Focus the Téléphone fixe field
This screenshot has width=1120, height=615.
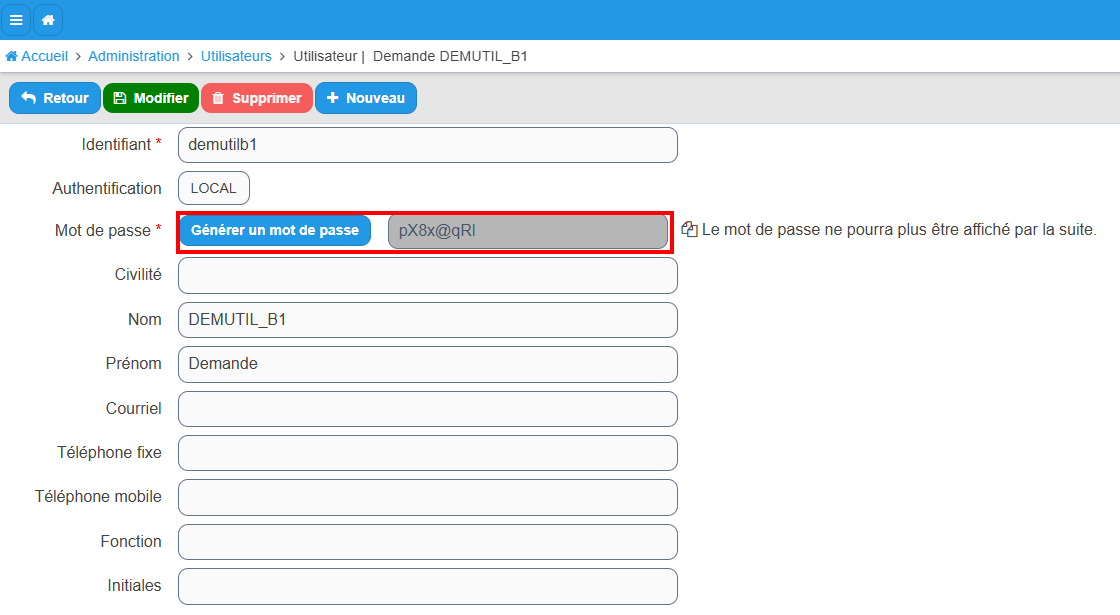428,453
